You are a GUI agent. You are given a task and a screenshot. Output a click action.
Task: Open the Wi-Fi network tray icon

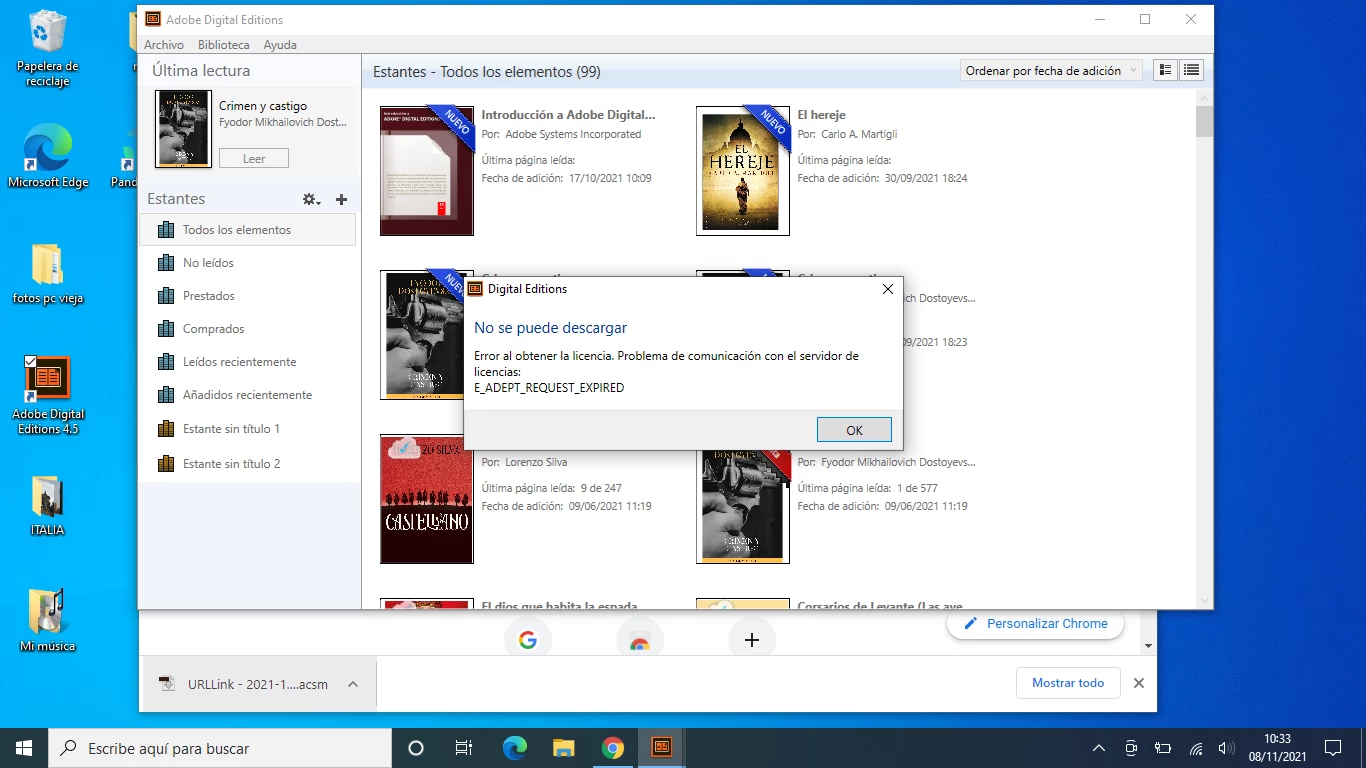click(x=1195, y=748)
